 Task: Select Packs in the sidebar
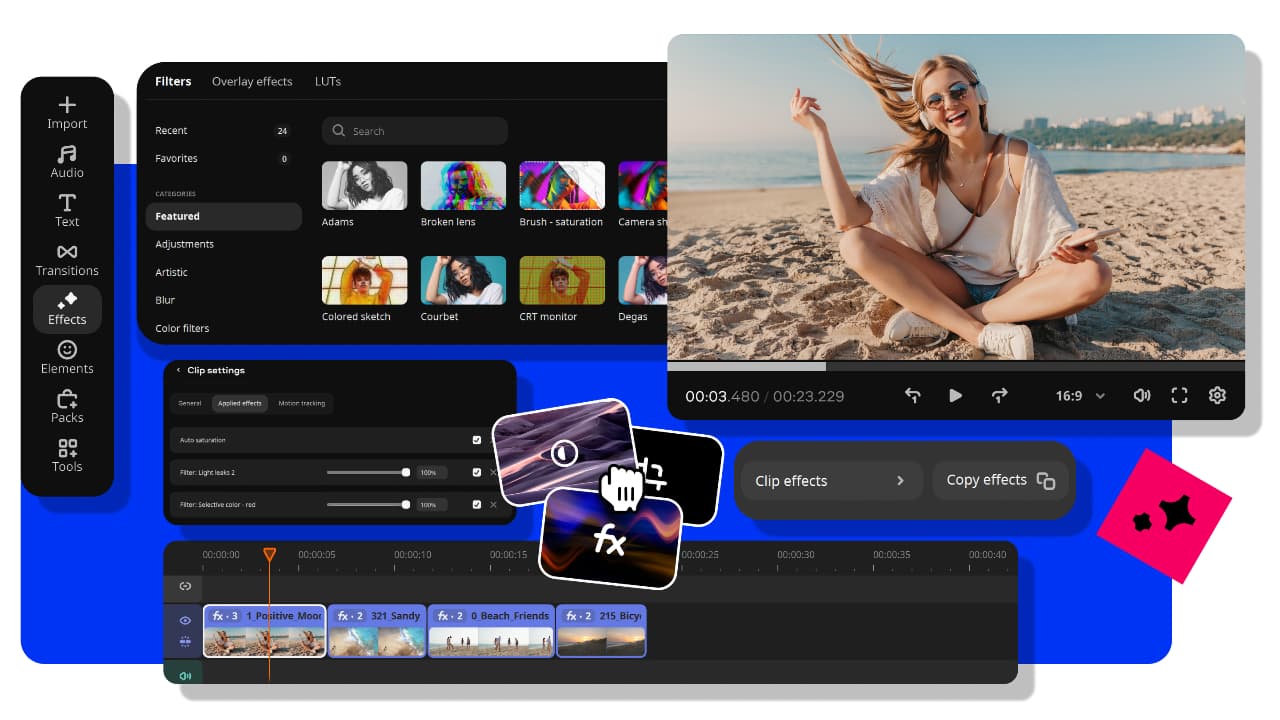(66, 408)
